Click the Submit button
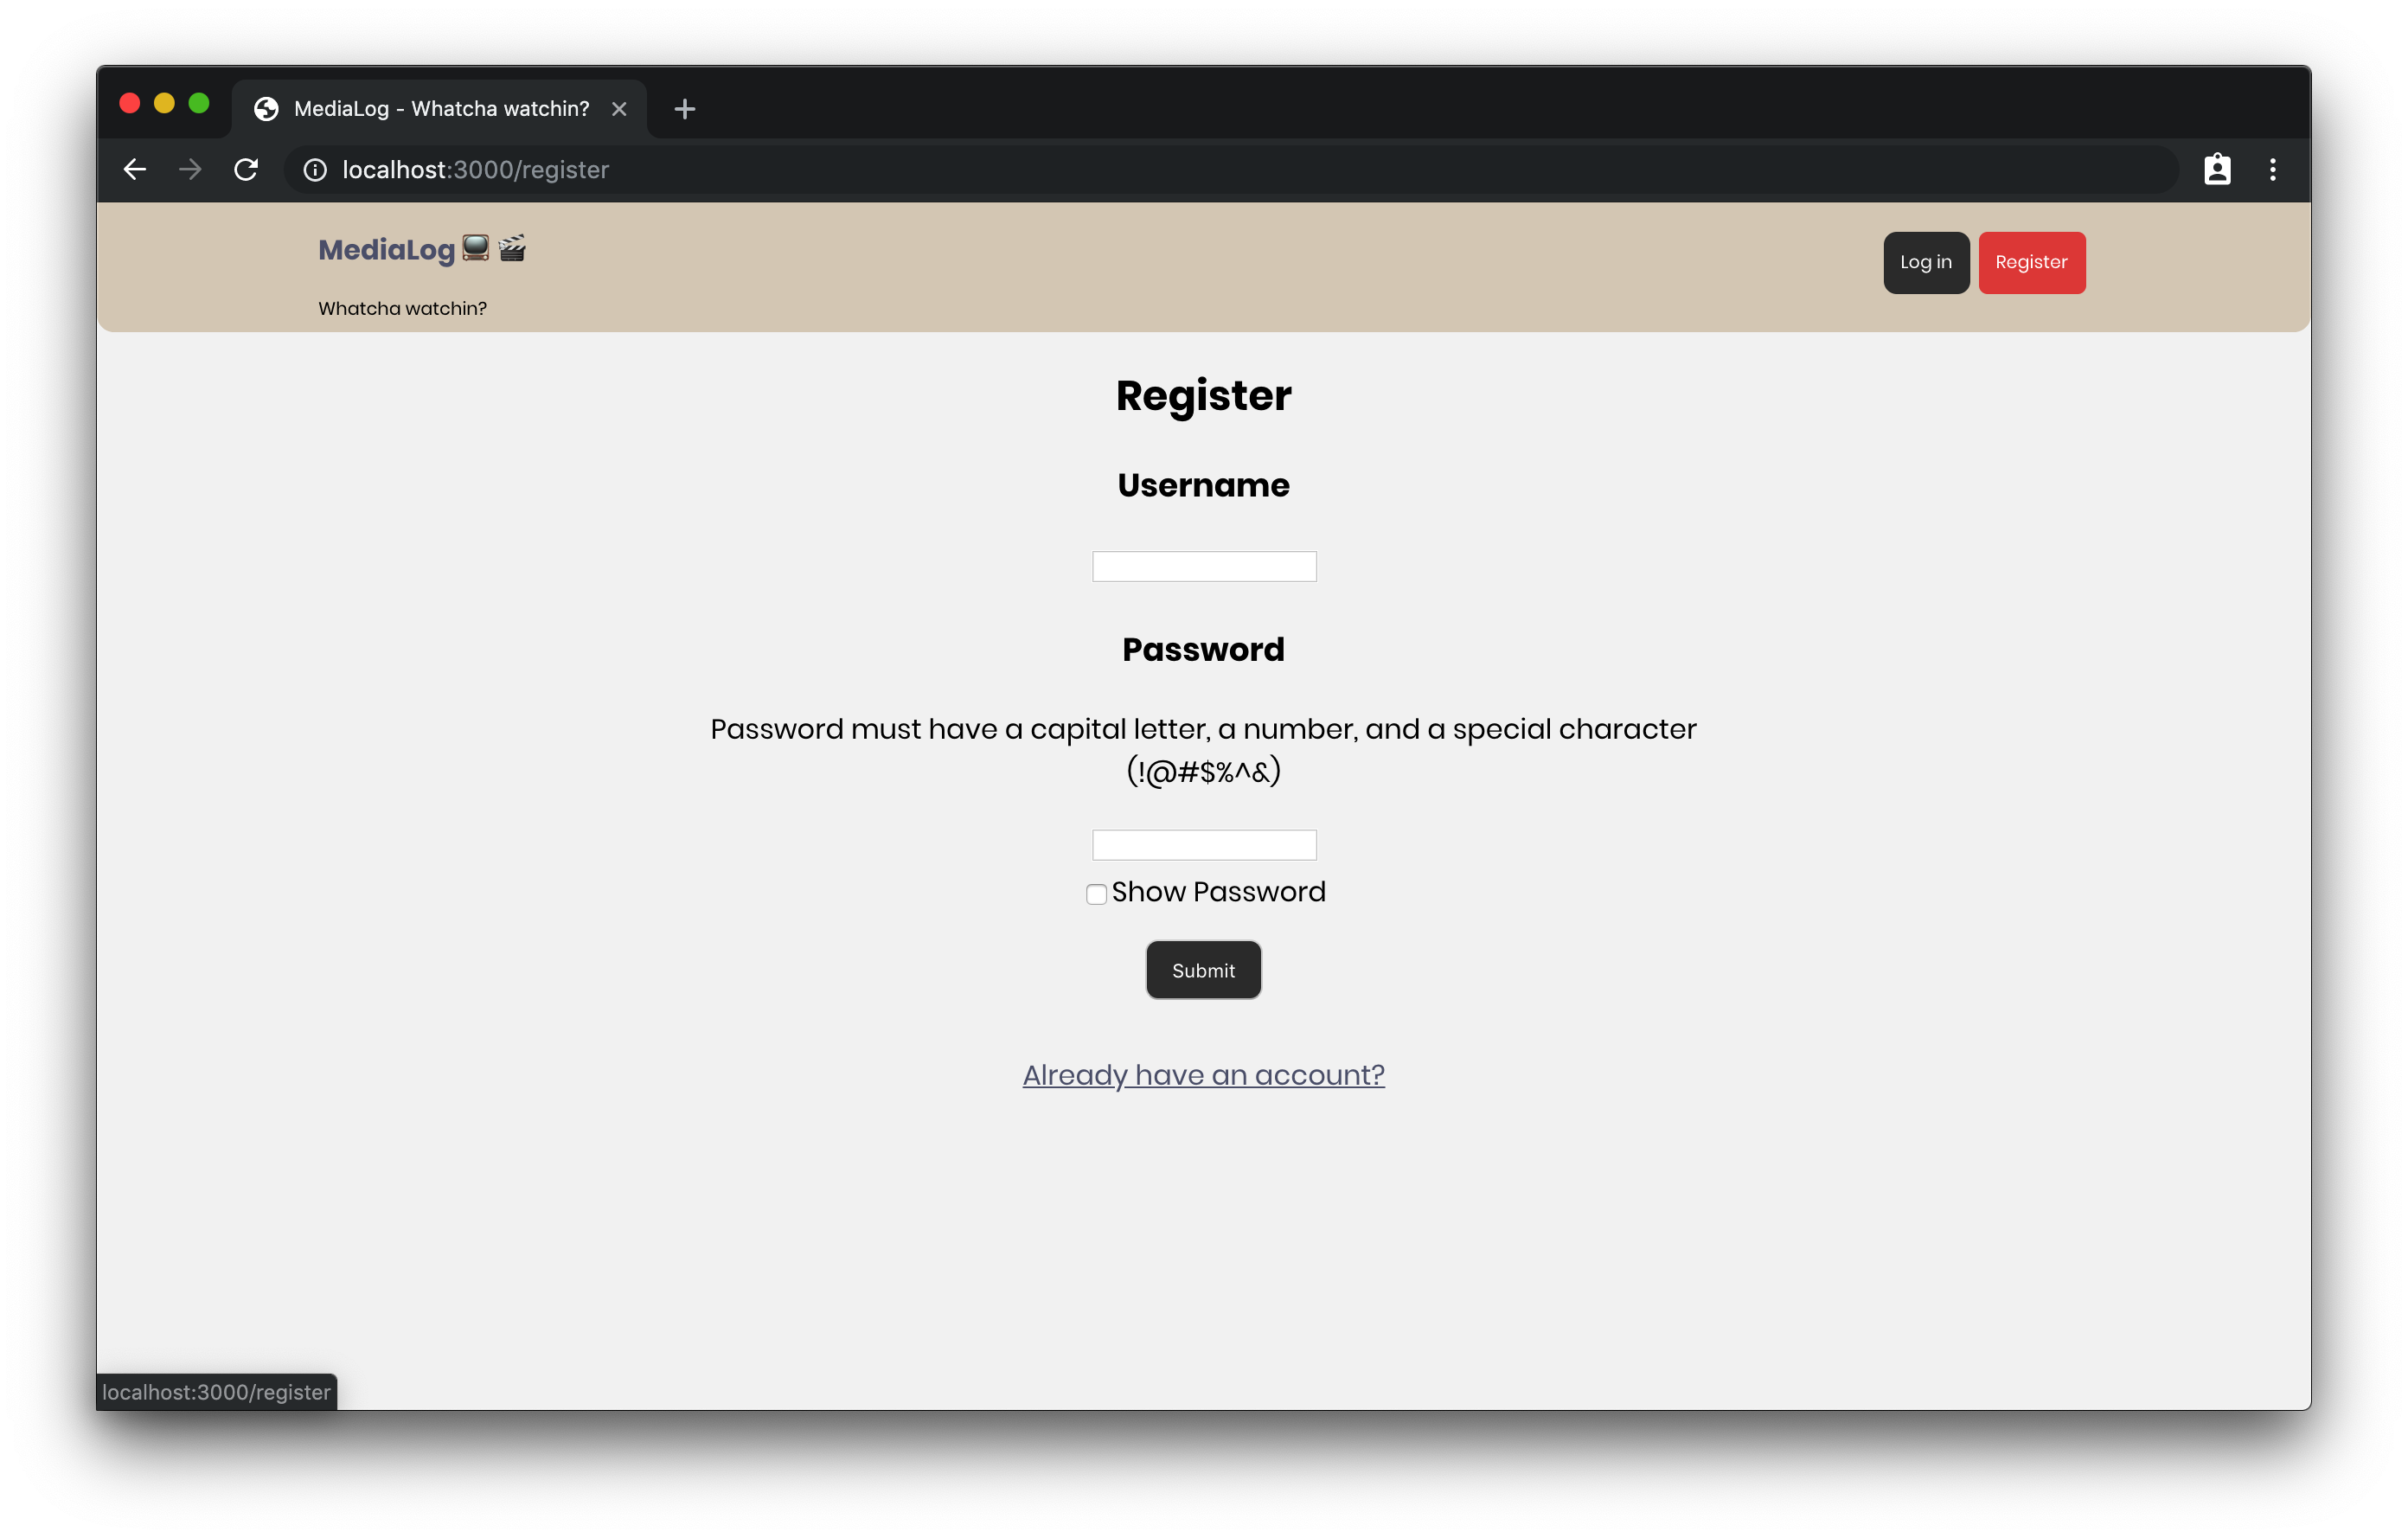Screen dimensions: 2408x1538 pos(1204,969)
